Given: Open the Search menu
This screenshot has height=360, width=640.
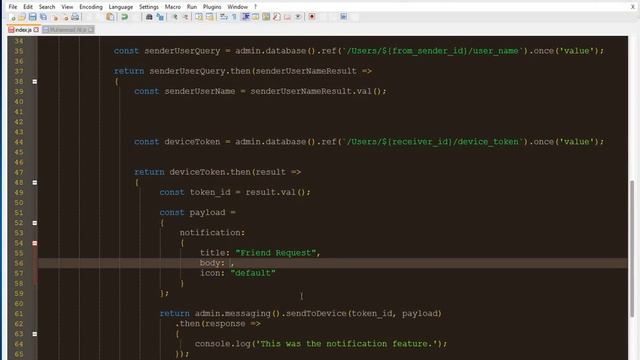Looking at the screenshot, I should point(47,7).
